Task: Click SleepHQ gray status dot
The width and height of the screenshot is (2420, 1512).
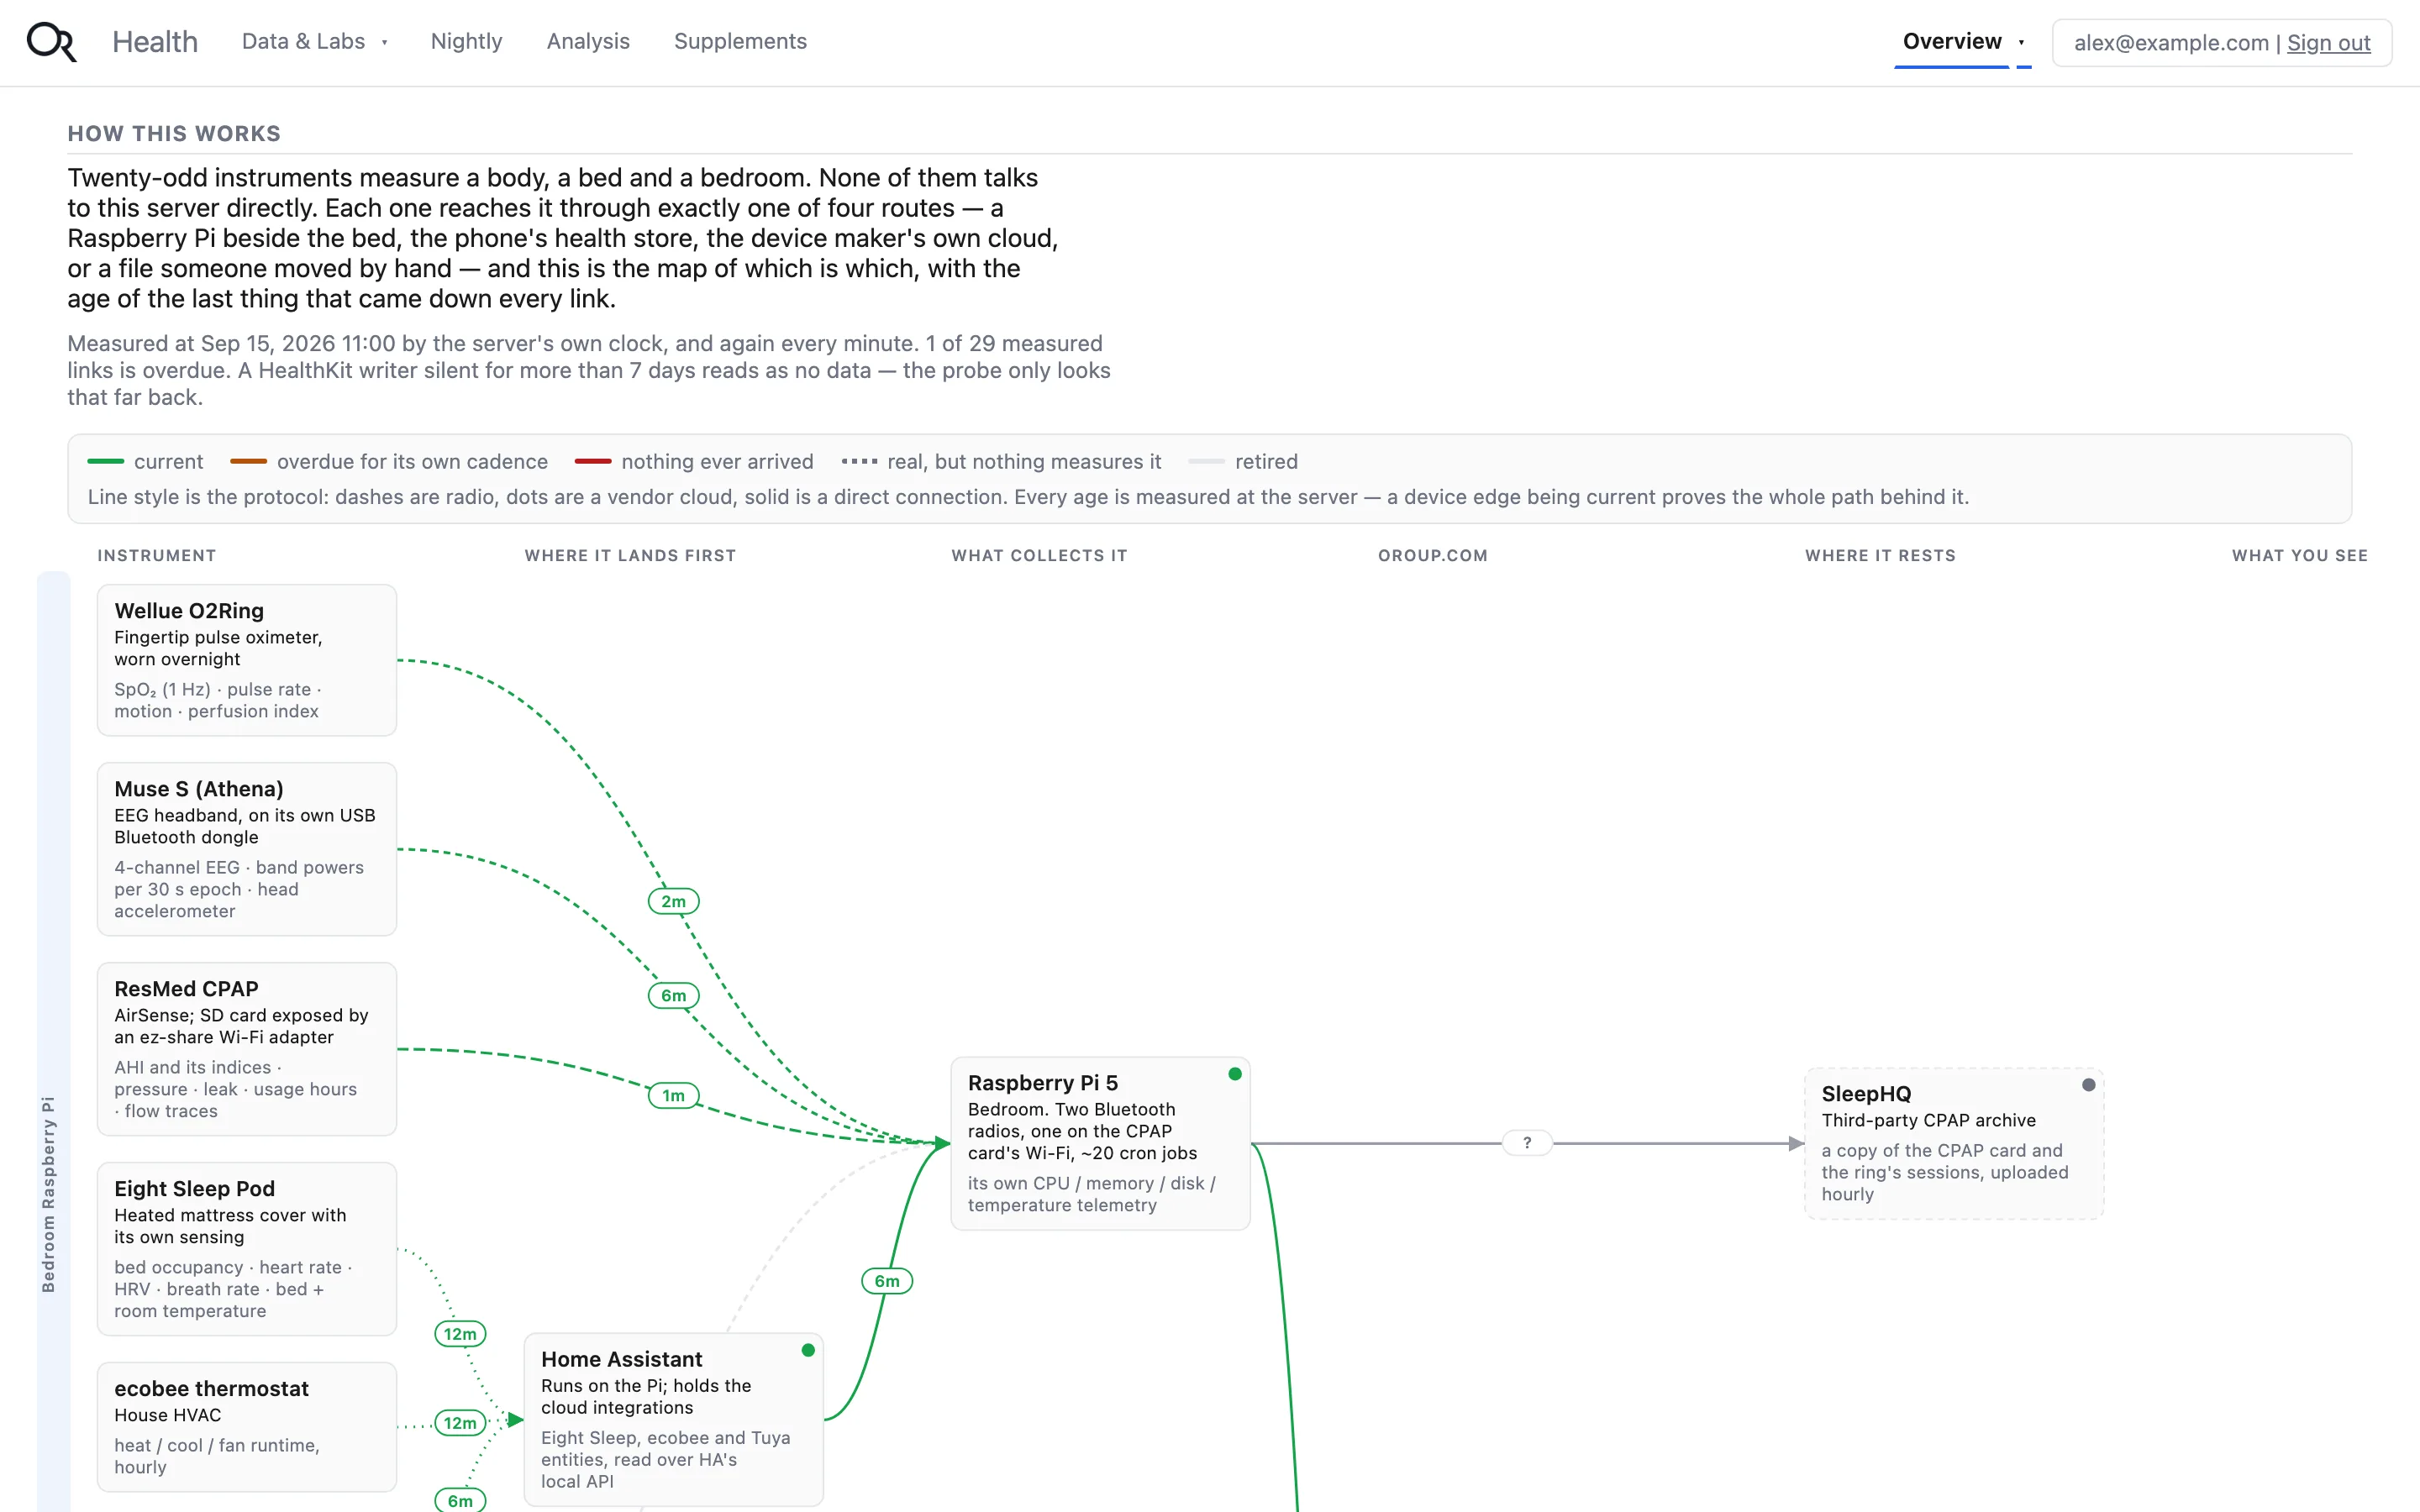Action: (2088, 1085)
